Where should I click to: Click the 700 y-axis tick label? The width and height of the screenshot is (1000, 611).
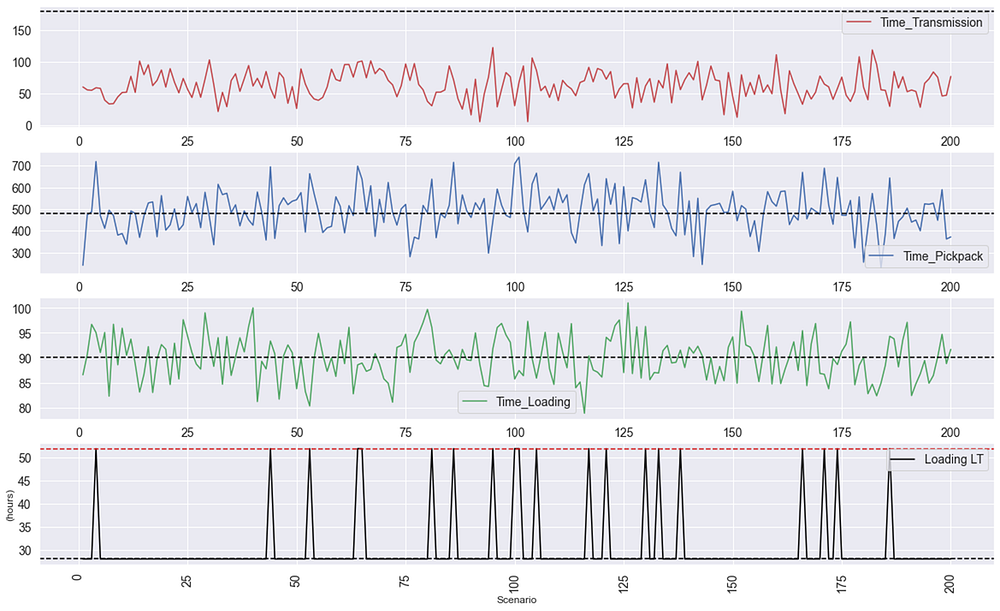coord(22,166)
